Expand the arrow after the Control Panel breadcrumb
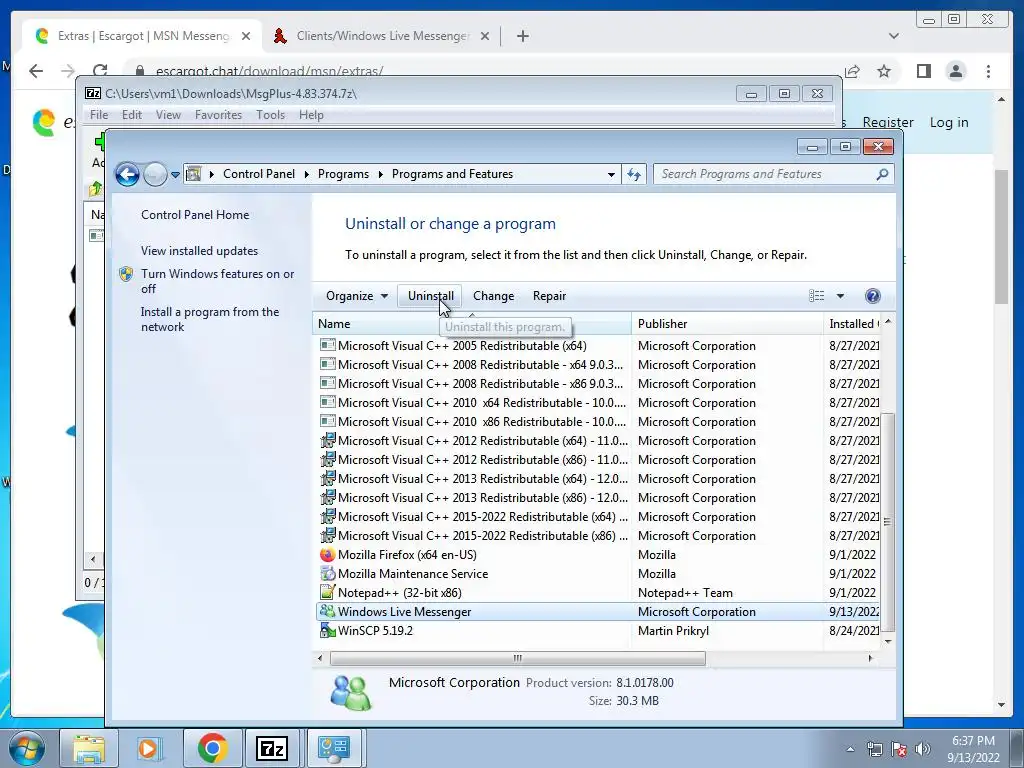Screen dimensions: 1024x768 [307, 174]
